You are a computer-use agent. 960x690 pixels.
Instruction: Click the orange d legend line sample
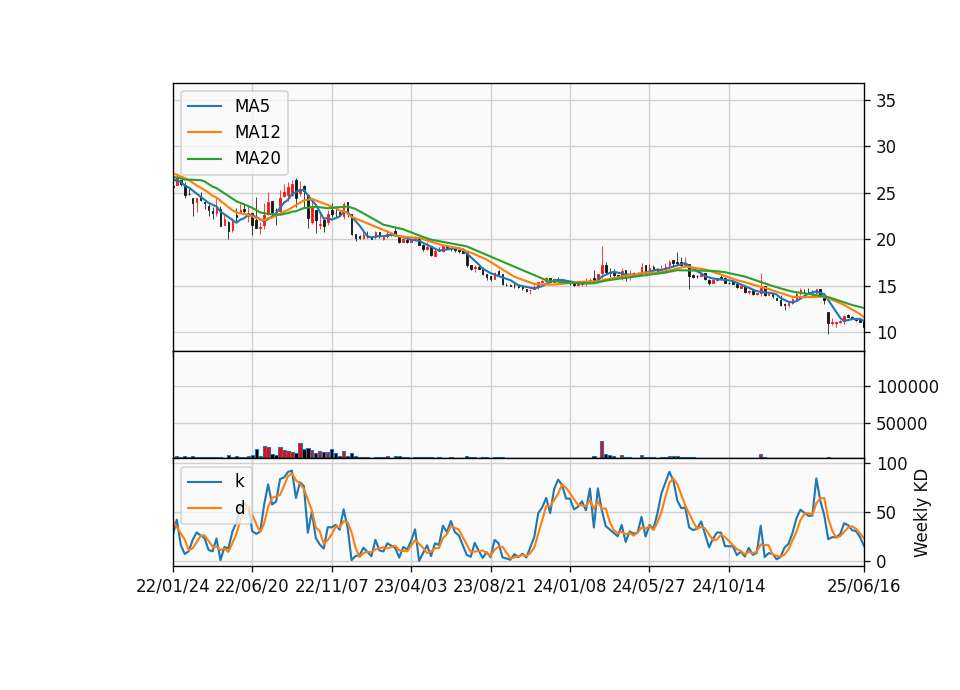[204, 508]
